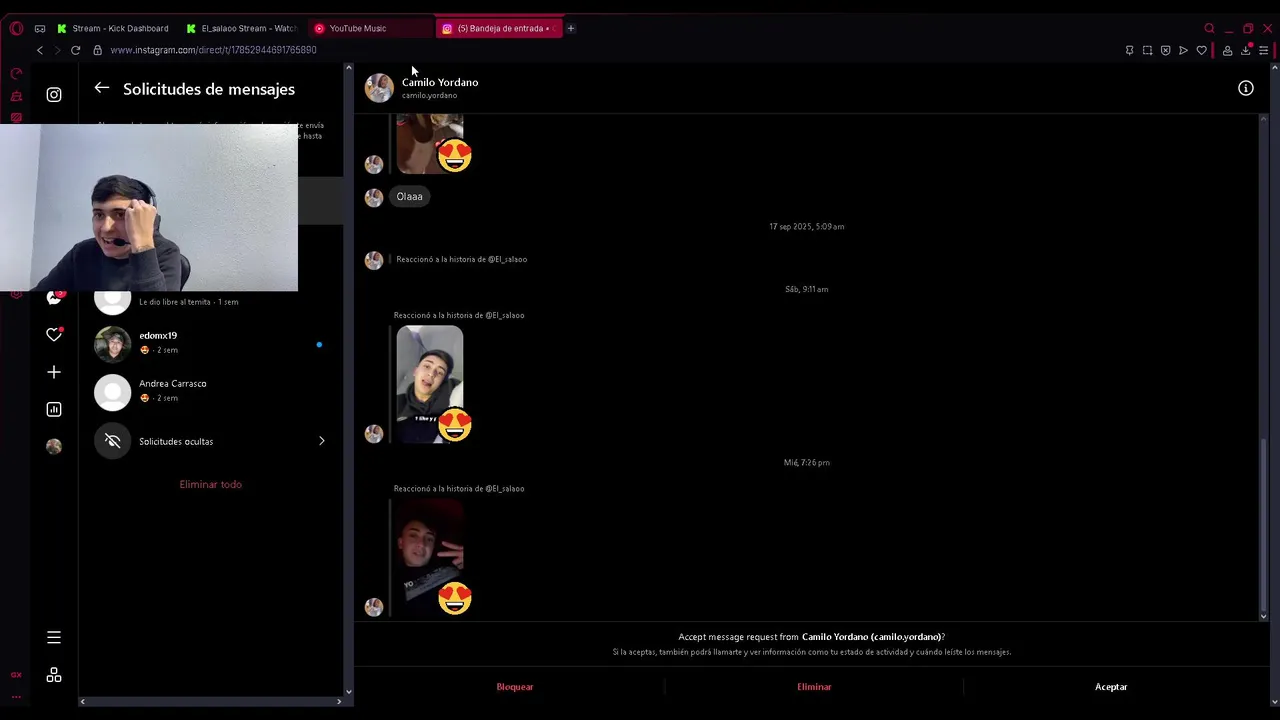Accept the message request with Aceptar
This screenshot has width=1280, height=720.
click(1111, 687)
